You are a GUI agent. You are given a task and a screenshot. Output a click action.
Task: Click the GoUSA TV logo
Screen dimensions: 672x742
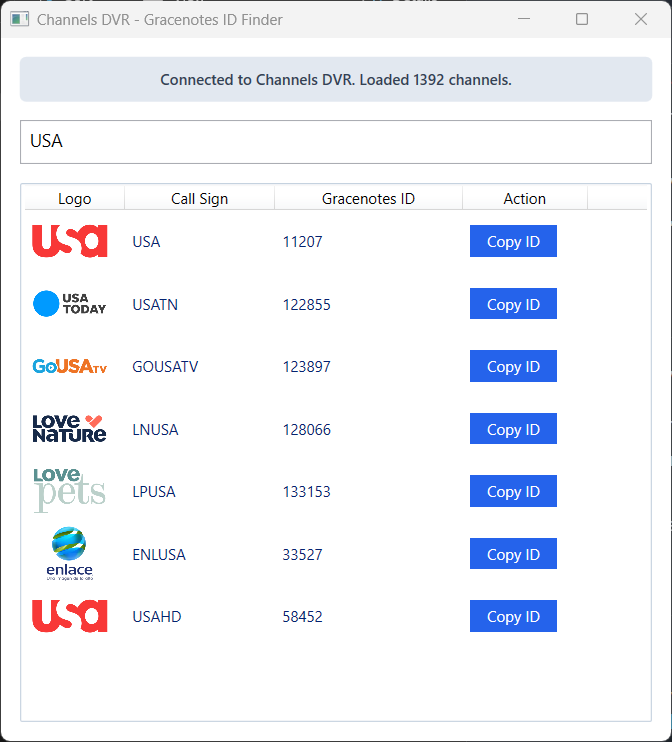[69, 367]
